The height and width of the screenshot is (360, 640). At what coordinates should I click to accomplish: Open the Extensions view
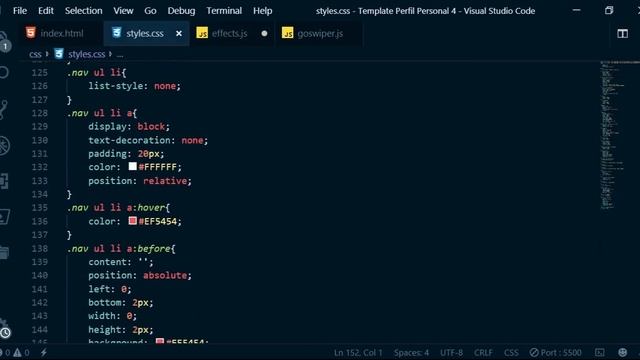tap(4, 181)
